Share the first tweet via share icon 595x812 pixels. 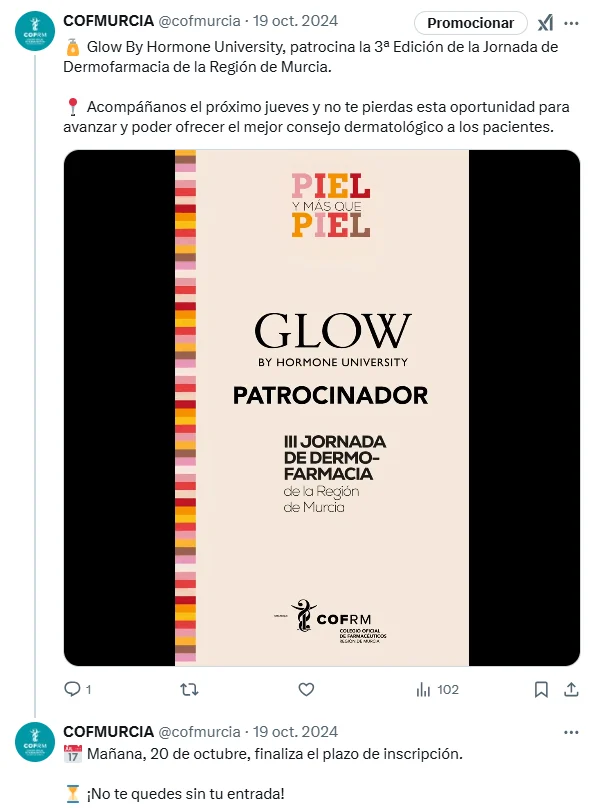[x=571, y=689]
